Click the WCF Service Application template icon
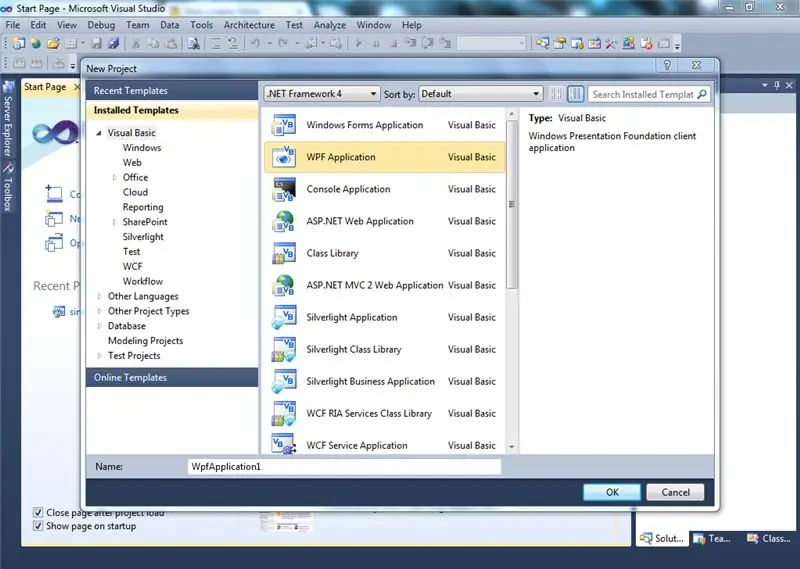Viewport: 800px width, 569px height. pos(284,444)
